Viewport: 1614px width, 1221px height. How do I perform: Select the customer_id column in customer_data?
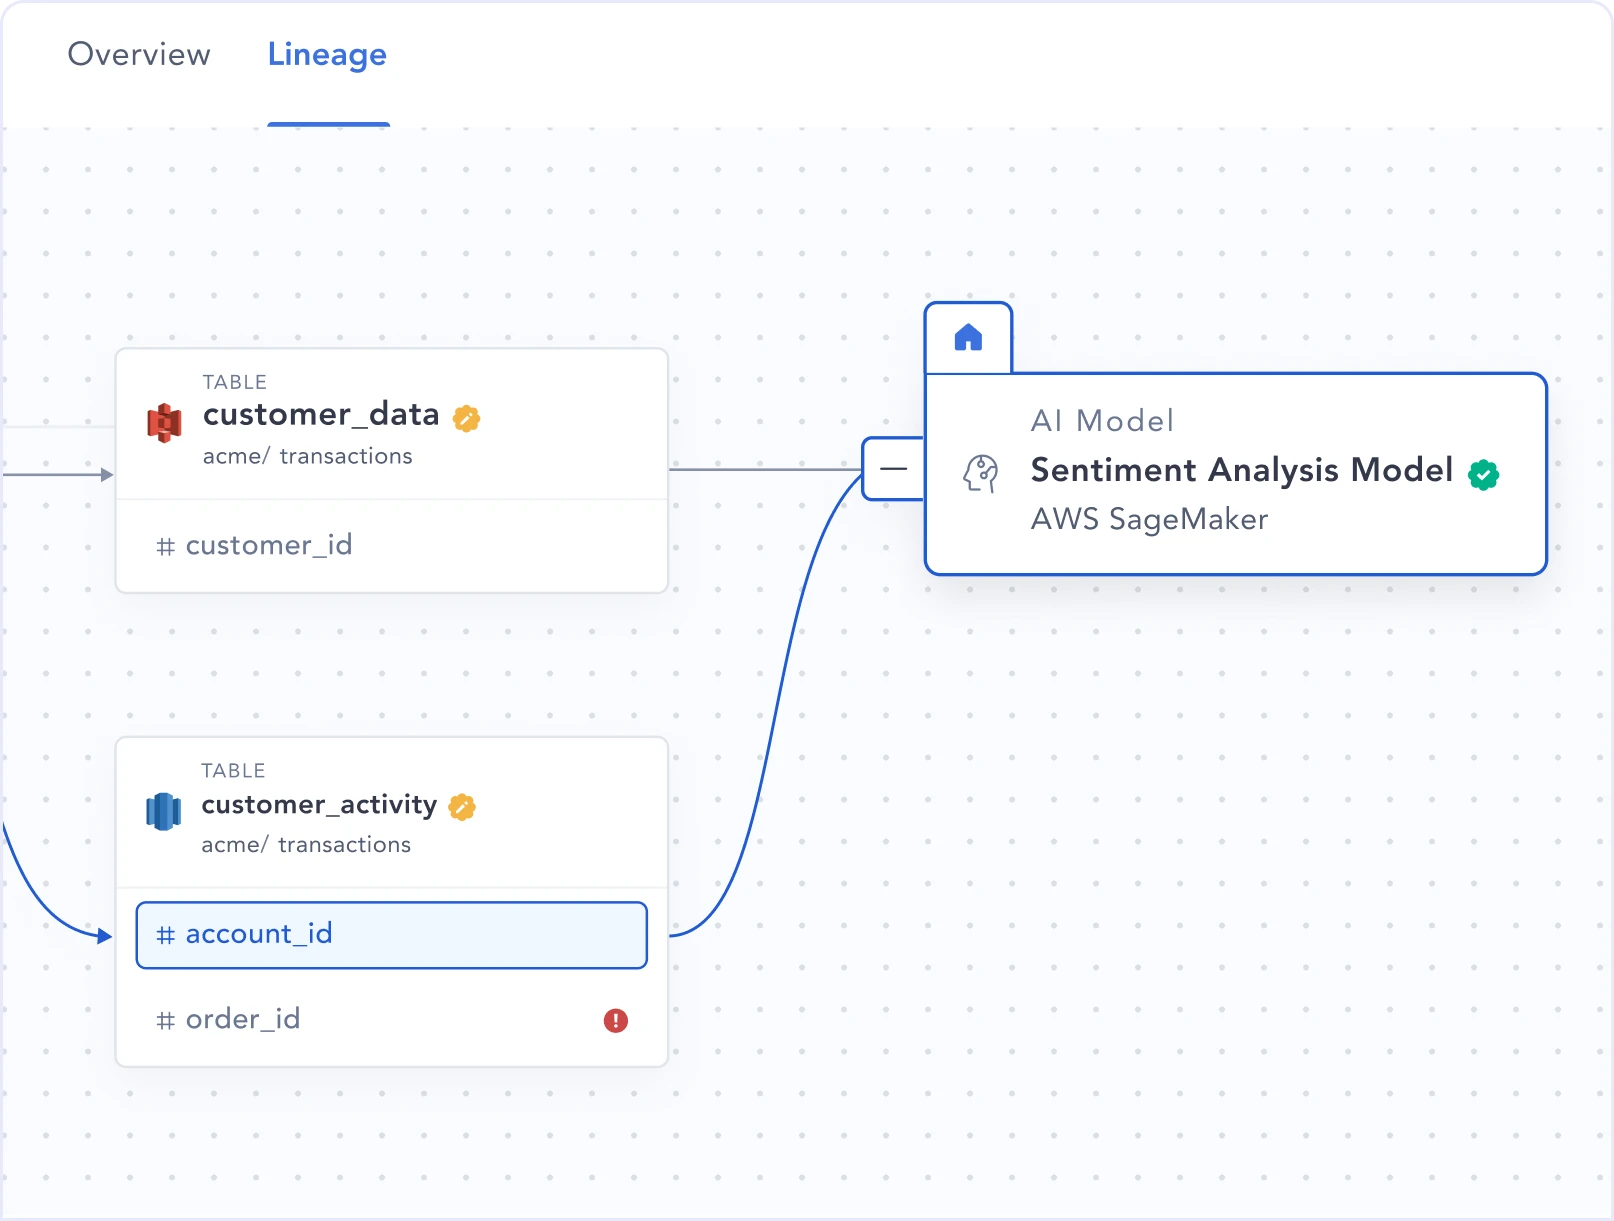tap(268, 545)
